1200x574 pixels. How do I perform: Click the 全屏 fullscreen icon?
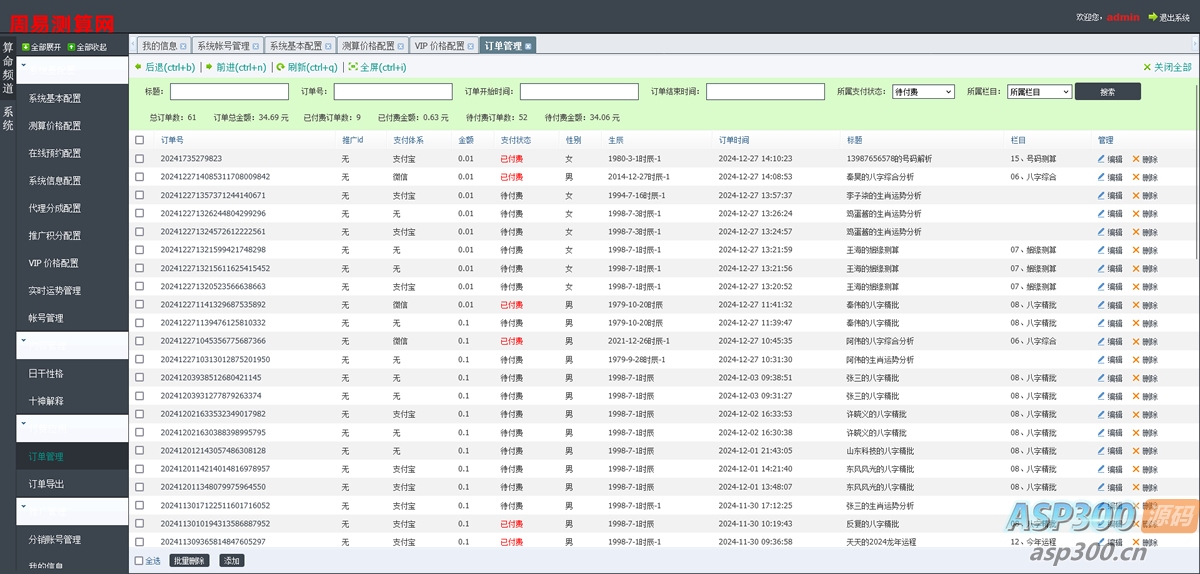tap(352, 67)
